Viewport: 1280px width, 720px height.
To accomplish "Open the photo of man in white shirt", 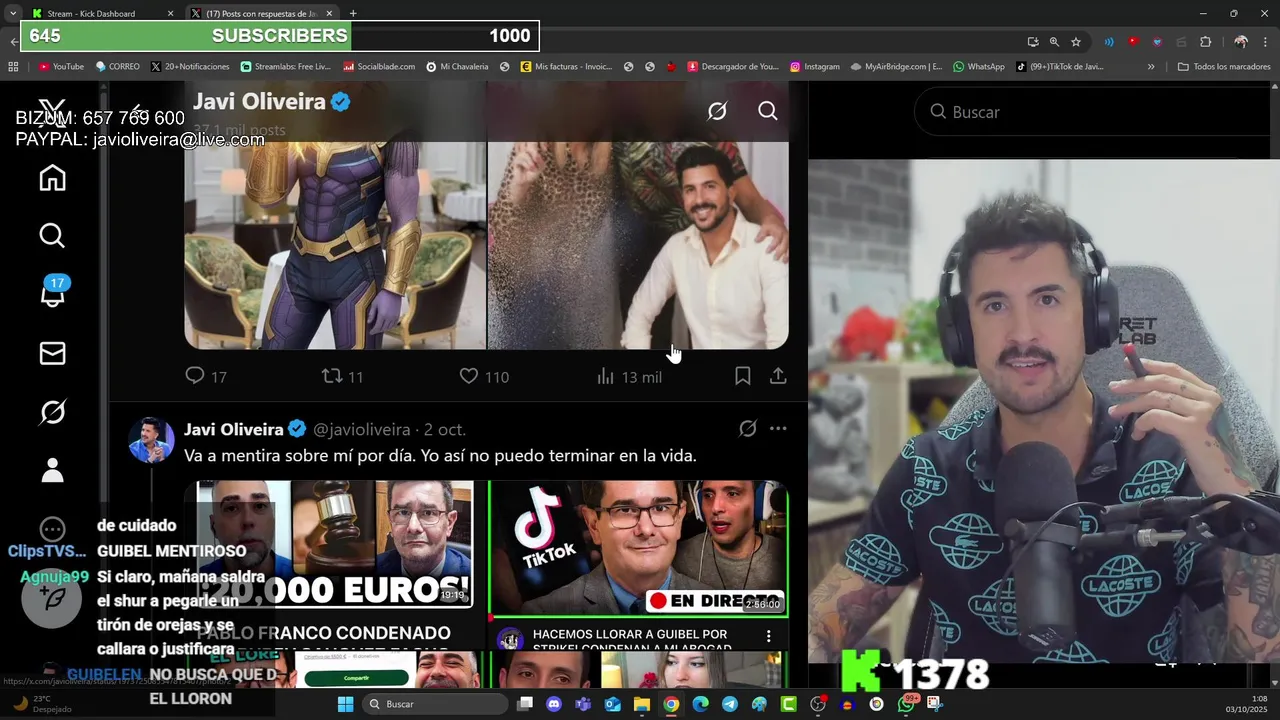I will [x=638, y=245].
